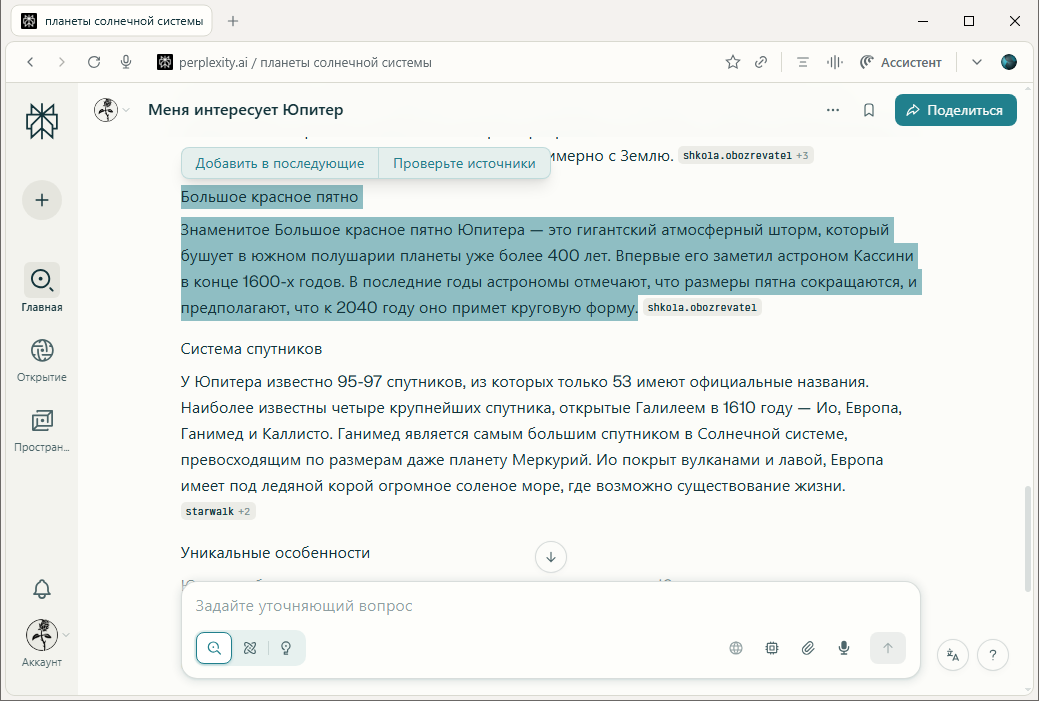Click the 'Задайте уточняющий вопрос' input field

click(550, 606)
